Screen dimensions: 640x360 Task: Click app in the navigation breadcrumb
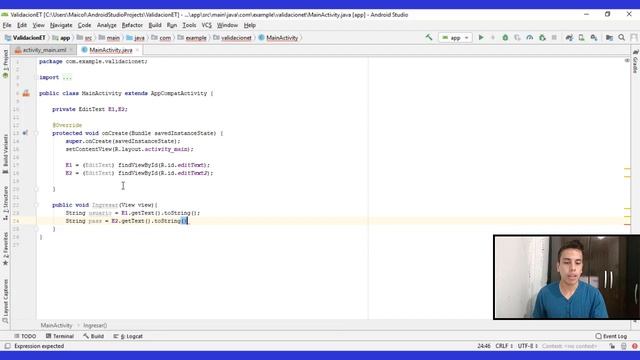(x=61, y=38)
